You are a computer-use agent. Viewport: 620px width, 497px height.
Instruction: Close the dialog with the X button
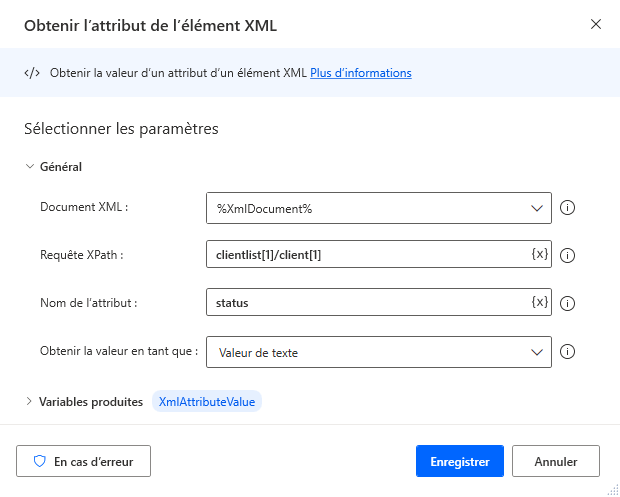coord(596,24)
